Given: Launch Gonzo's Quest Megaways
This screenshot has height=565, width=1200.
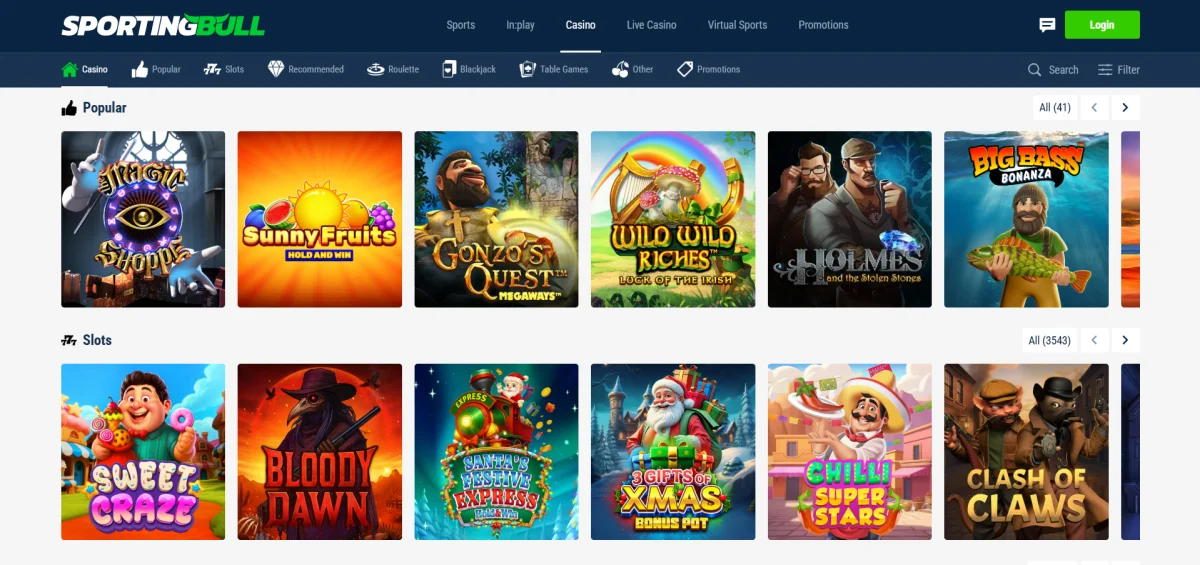Looking at the screenshot, I should pyautogui.click(x=496, y=219).
